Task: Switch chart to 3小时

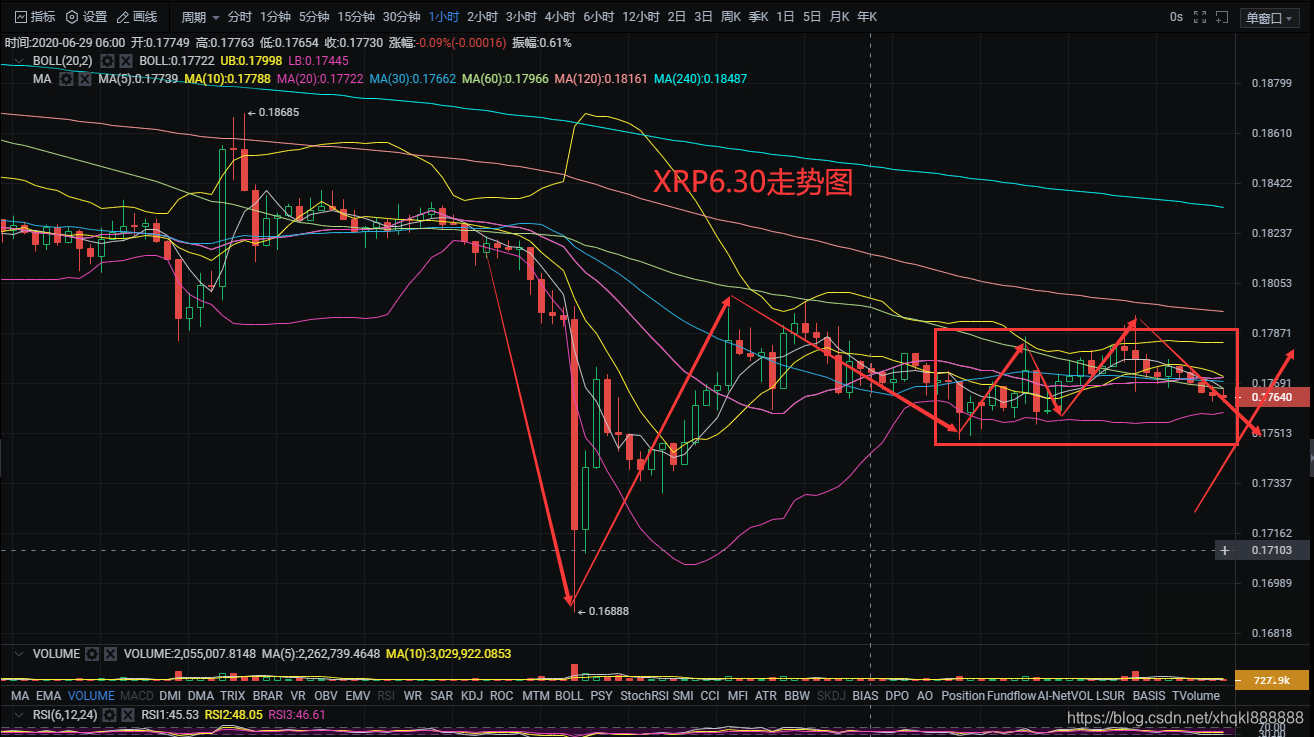Action: pos(521,17)
